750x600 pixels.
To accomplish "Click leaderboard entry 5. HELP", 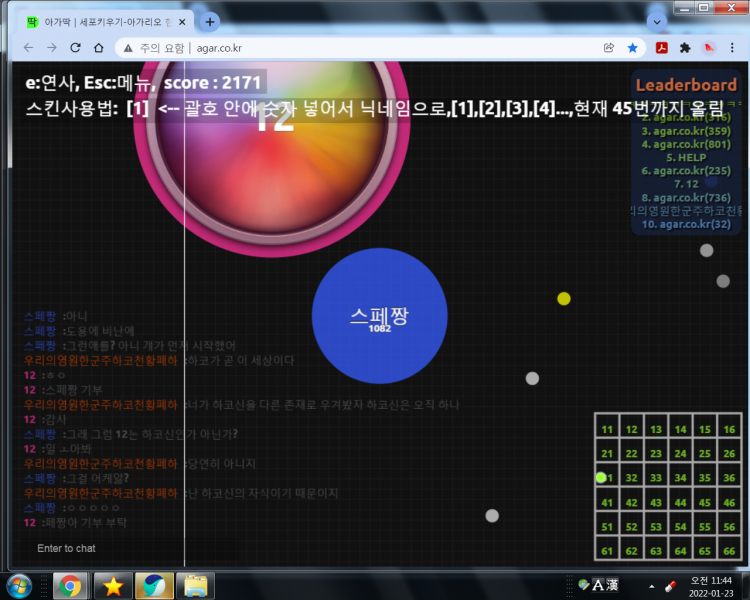I will point(686,157).
